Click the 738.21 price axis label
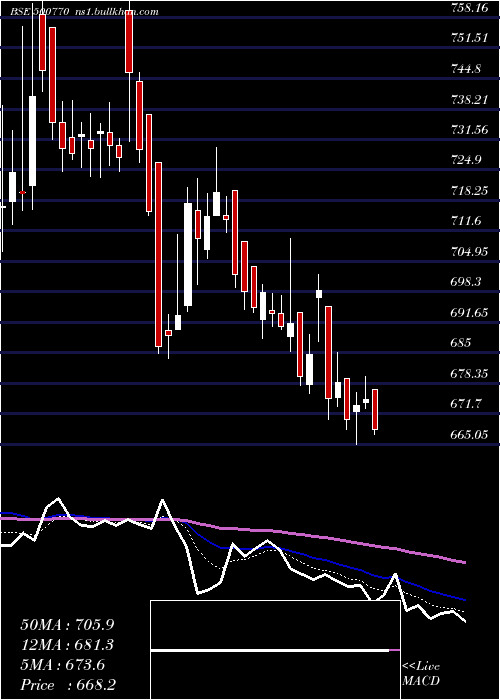Image resolution: width=500 pixels, height=700 pixels. [471, 99]
